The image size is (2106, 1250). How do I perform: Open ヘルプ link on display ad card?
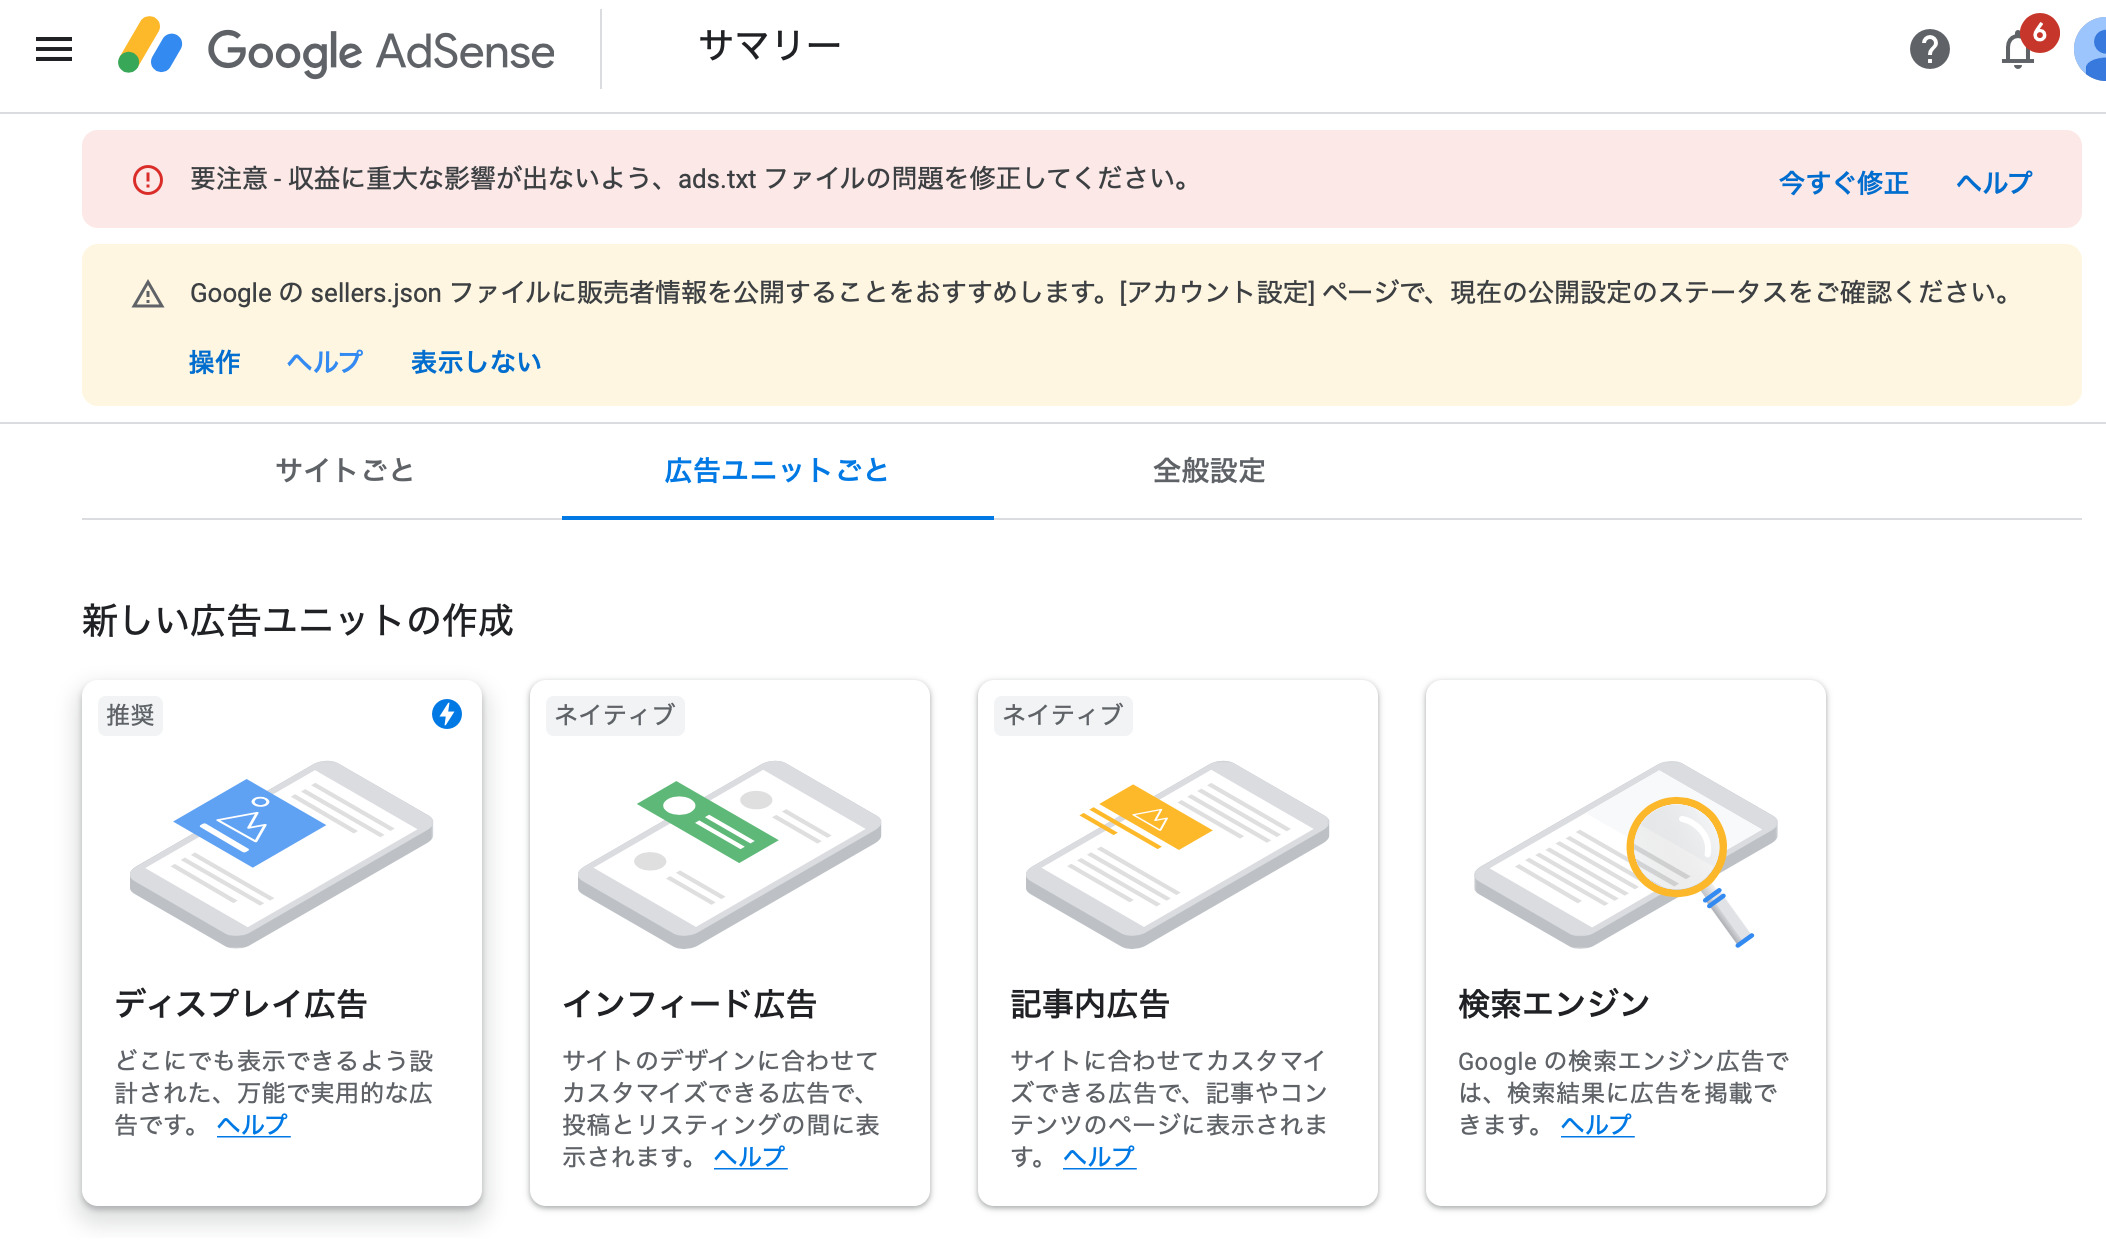point(253,1125)
